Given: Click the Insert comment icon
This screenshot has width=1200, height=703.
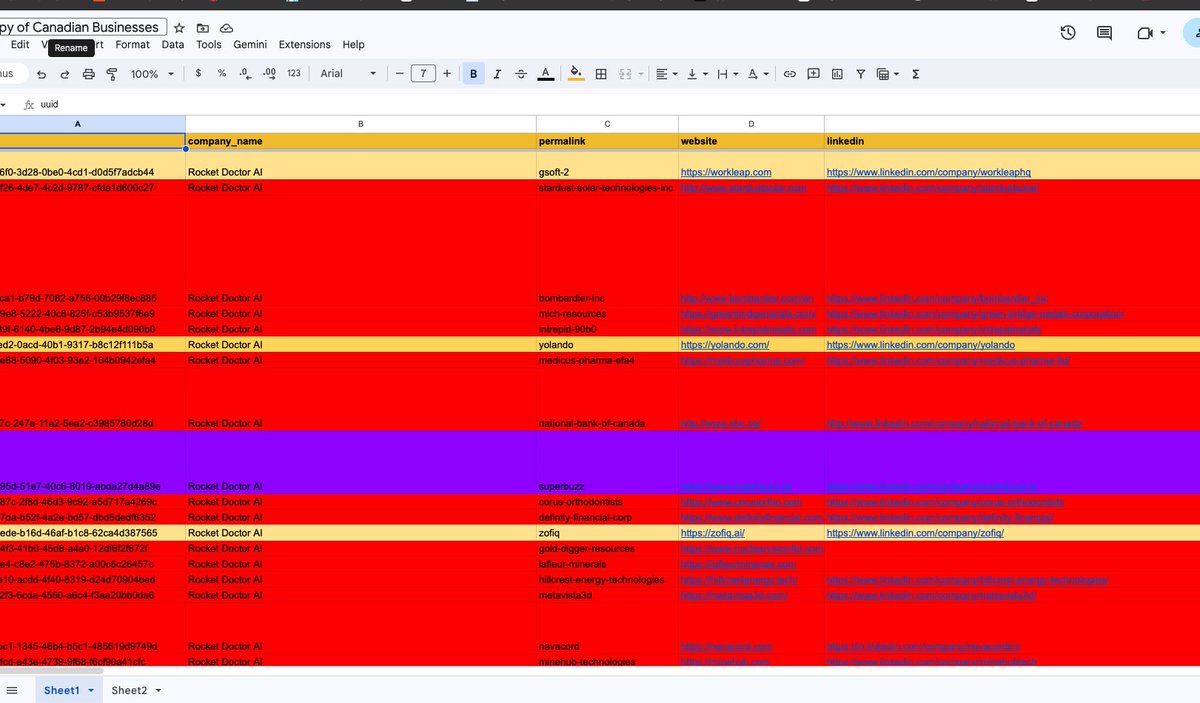Looking at the screenshot, I should [x=814, y=74].
